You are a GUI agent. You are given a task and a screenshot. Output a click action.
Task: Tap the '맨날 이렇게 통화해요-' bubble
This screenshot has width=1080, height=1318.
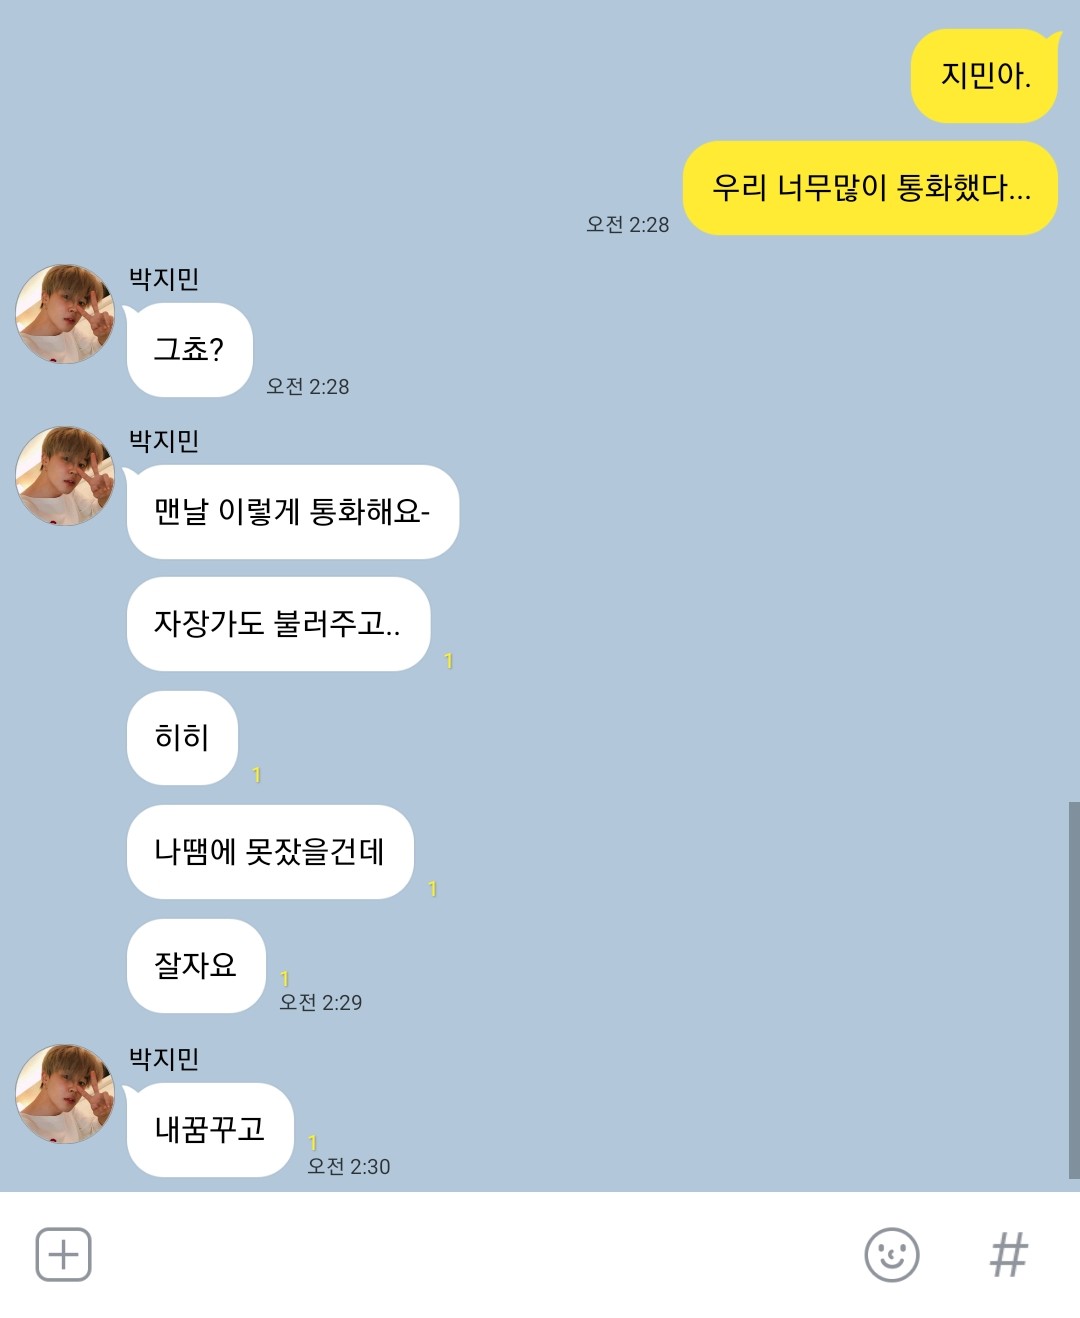point(292,512)
